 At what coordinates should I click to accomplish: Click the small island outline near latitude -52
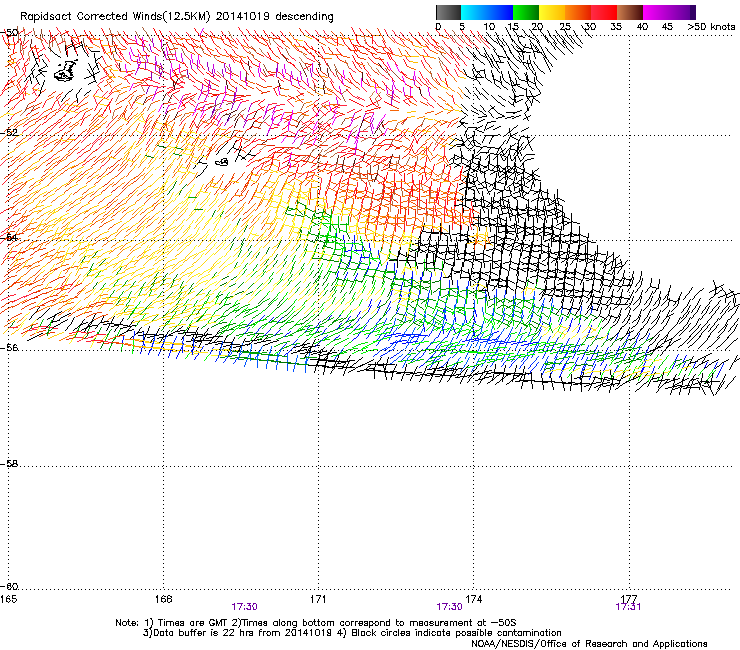click(222, 162)
